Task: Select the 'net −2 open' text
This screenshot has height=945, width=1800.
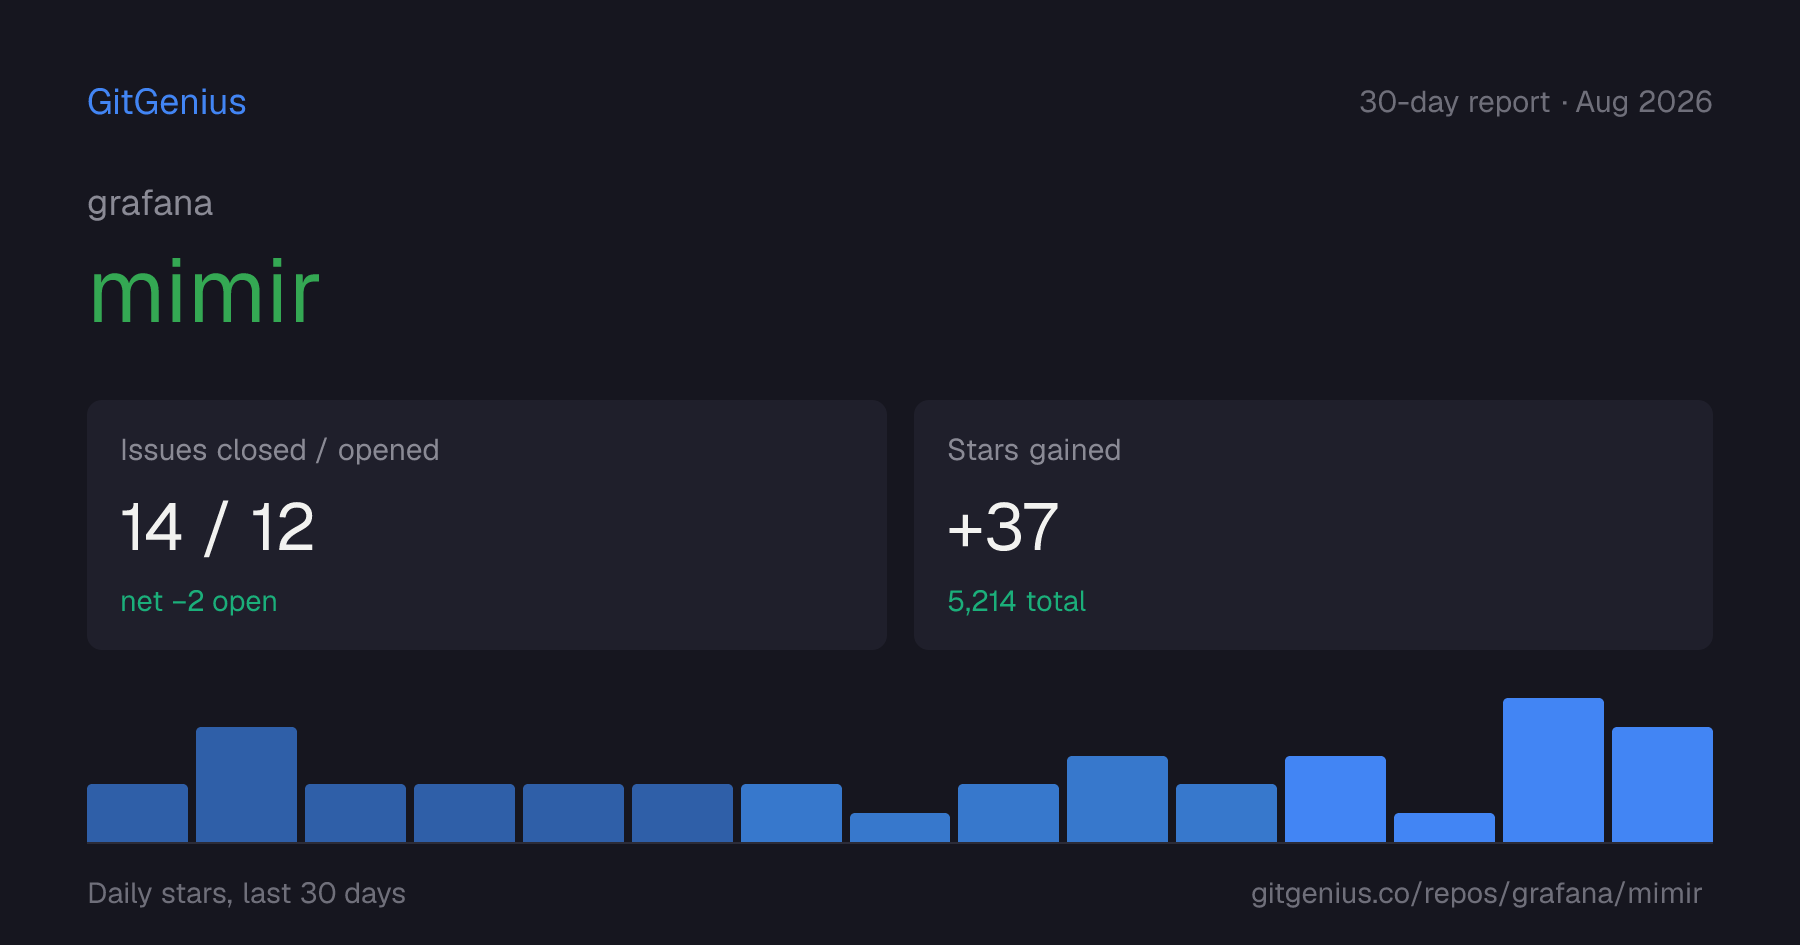Action: coord(199,601)
